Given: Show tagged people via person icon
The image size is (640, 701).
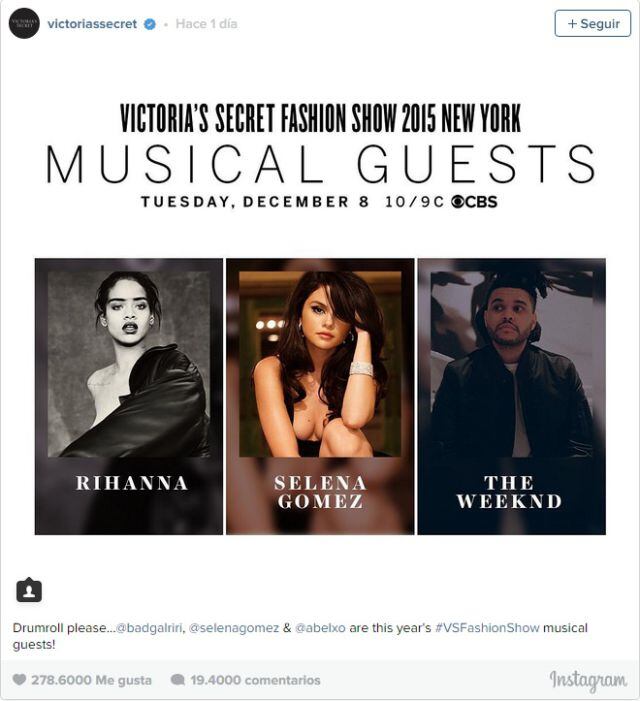Looking at the screenshot, I should [x=29, y=590].
